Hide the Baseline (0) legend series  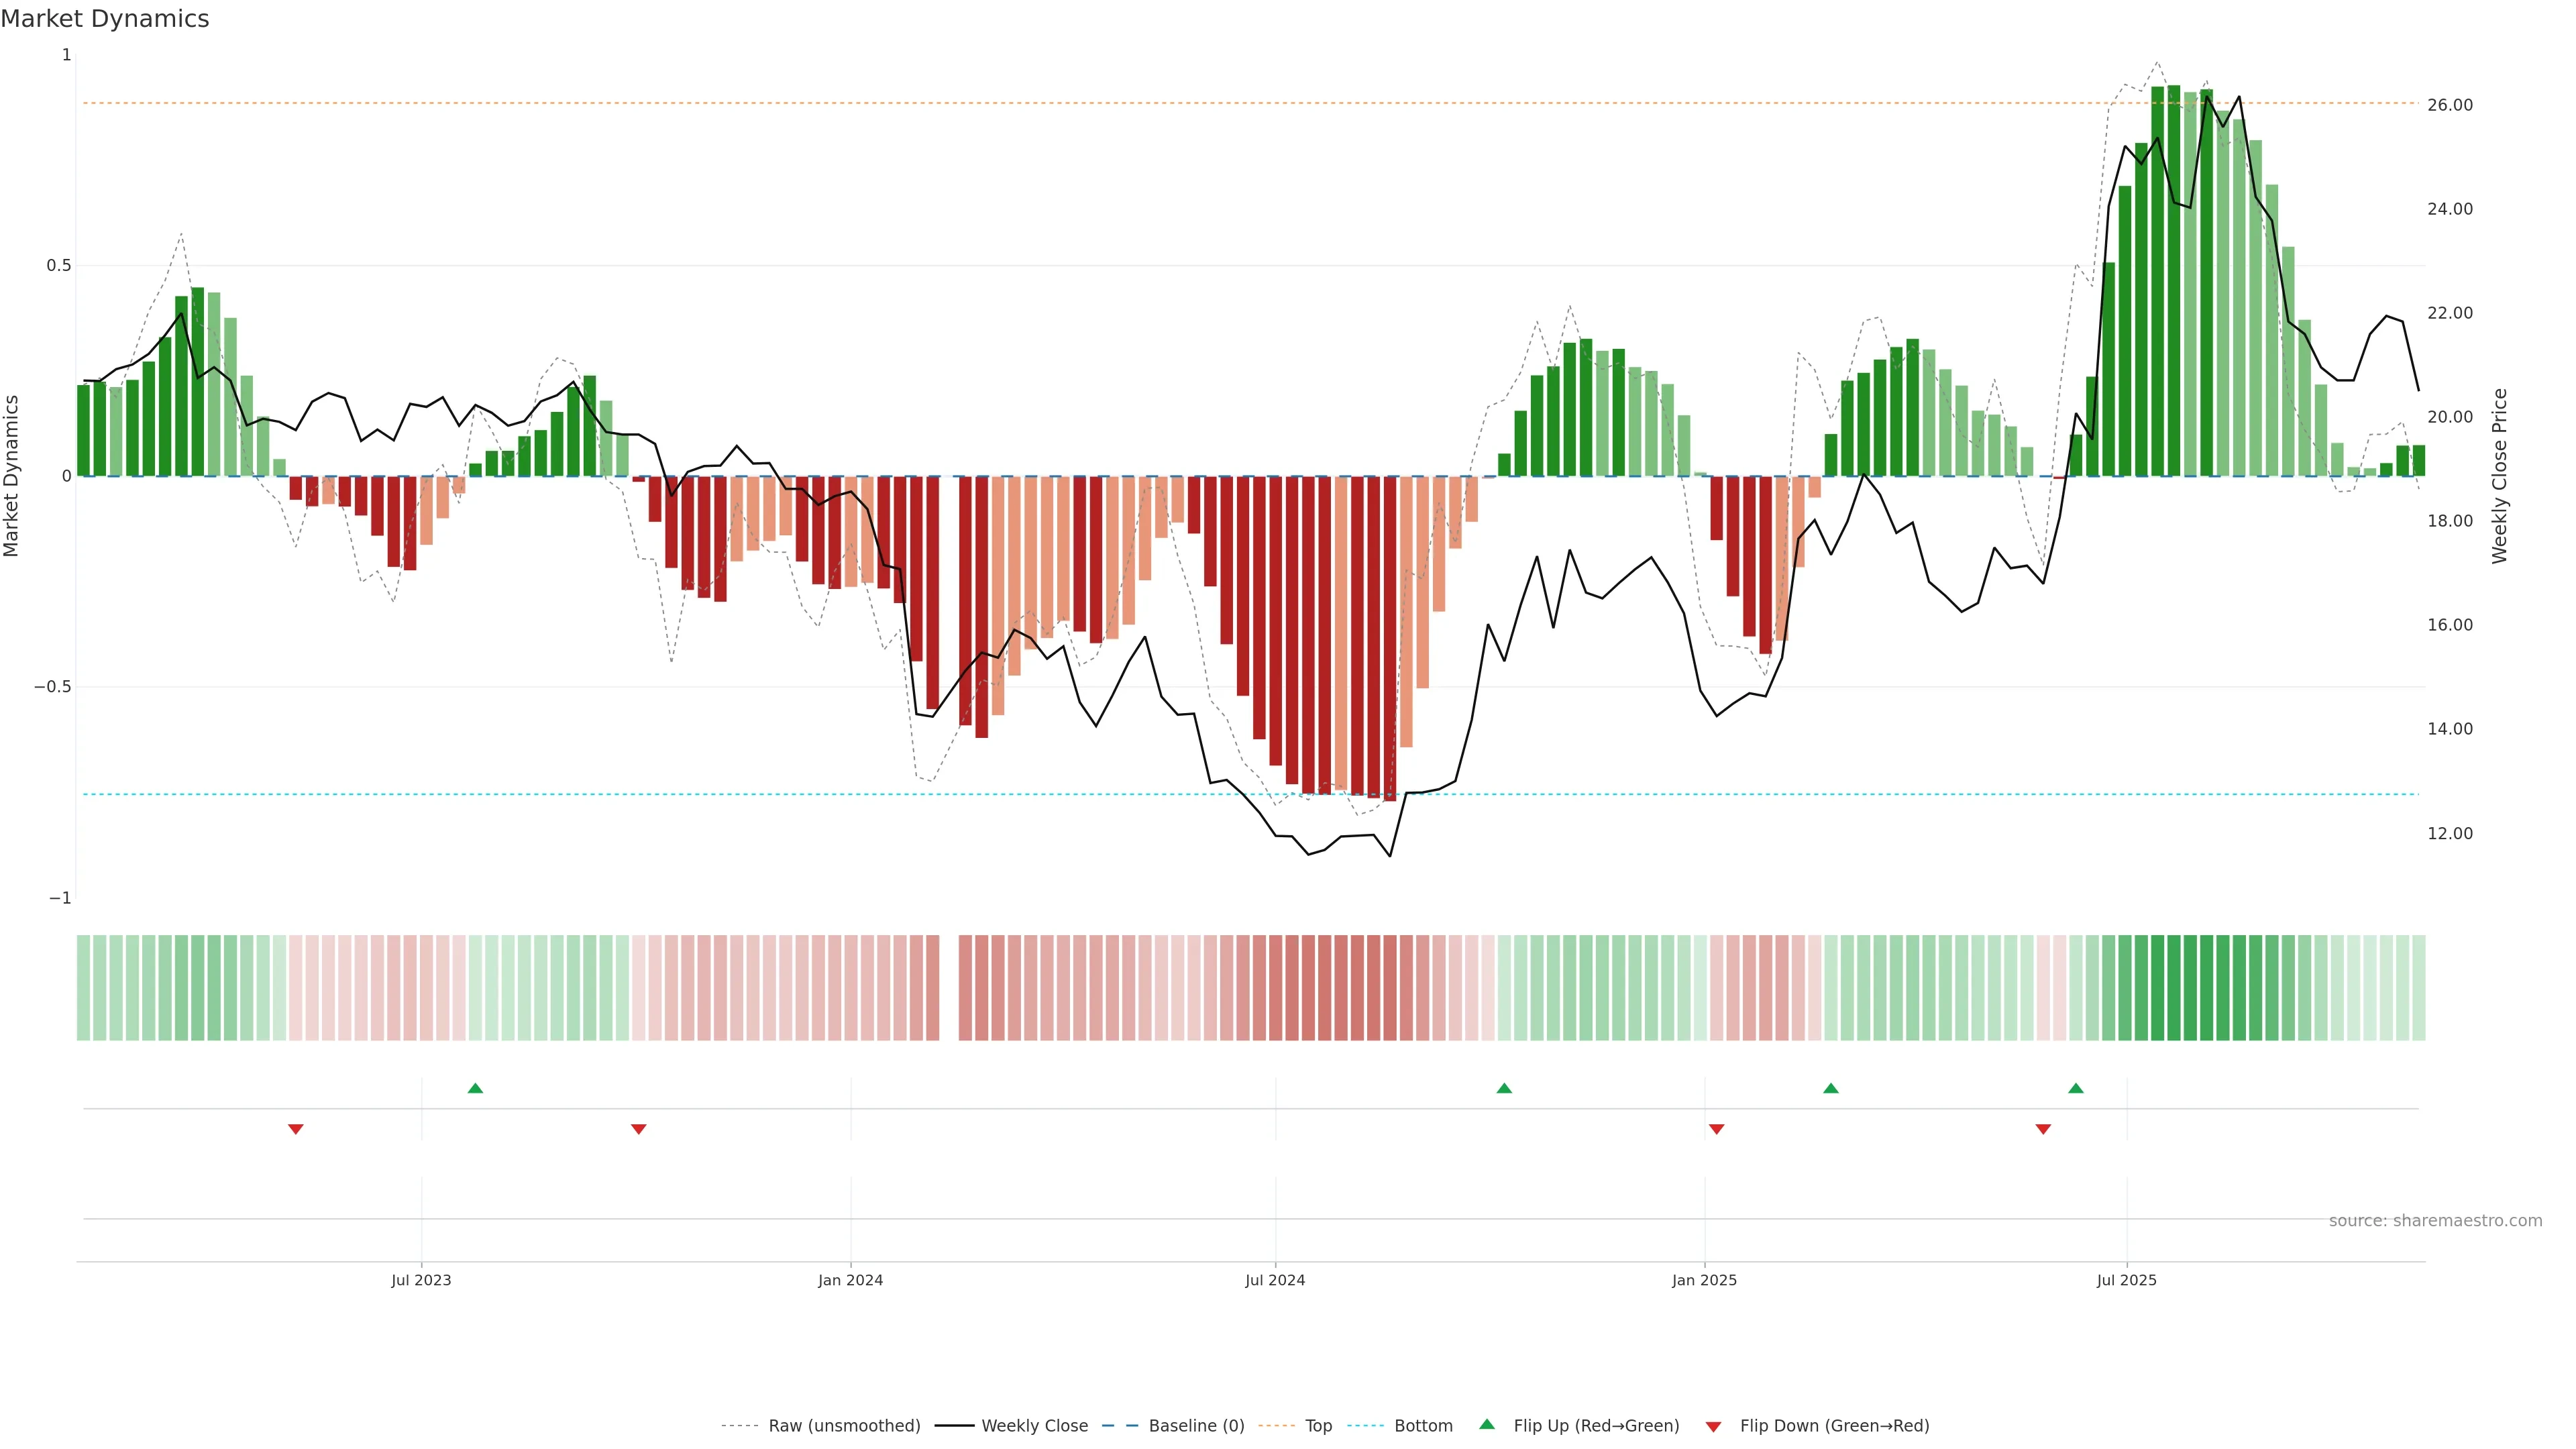tap(1196, 1426)
